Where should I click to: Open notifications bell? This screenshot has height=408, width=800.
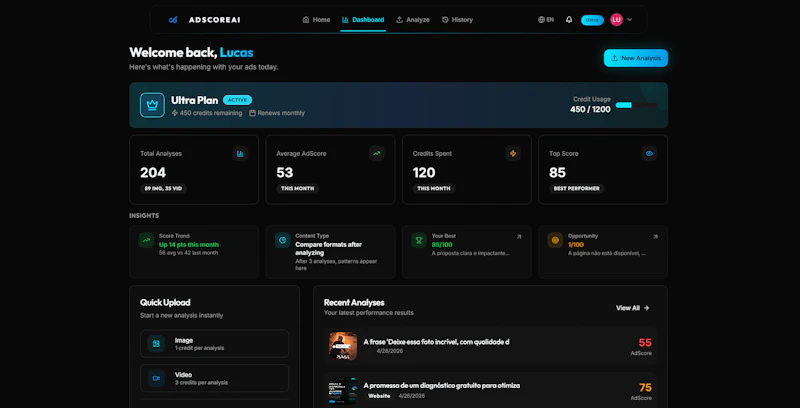pyautogui.click(x=569, y=20)
